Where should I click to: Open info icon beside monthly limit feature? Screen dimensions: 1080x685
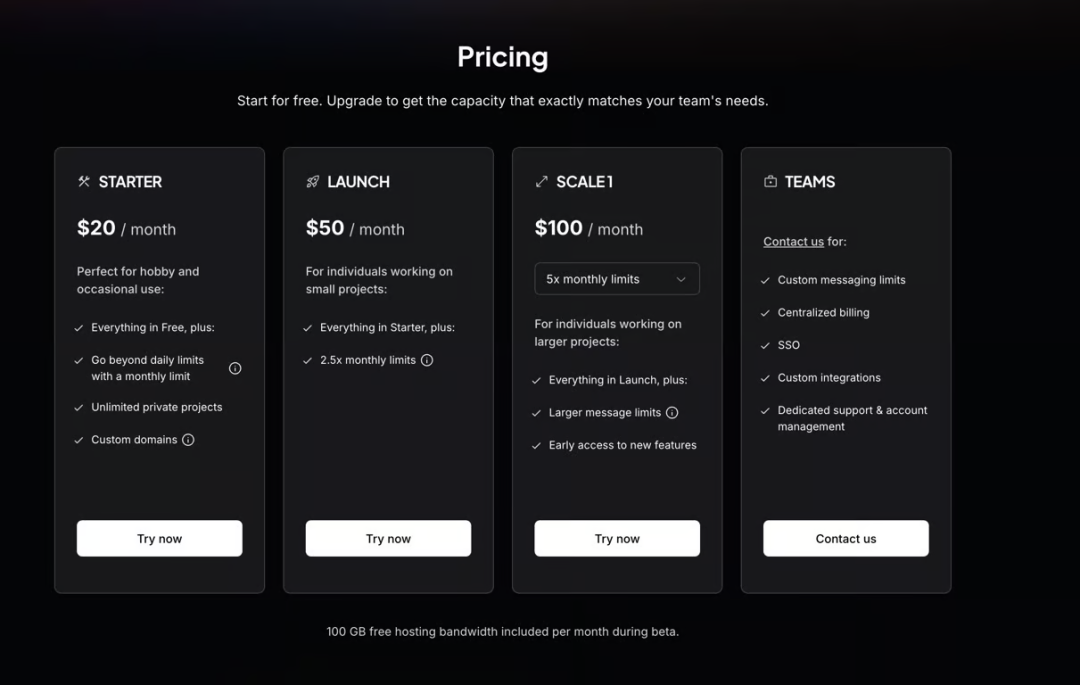(x=235, y=368)
